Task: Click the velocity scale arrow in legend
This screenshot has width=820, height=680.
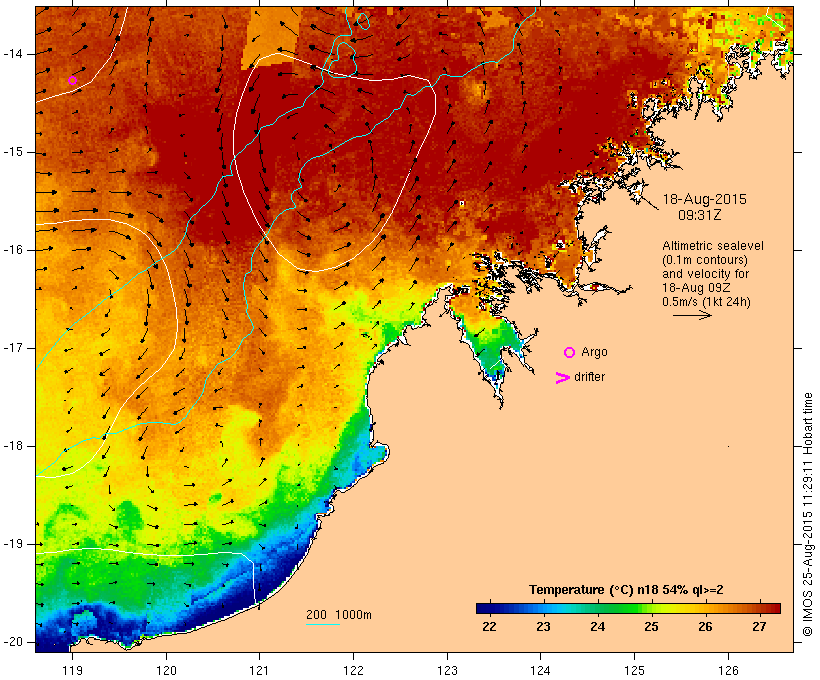Action: click(x=692, y=315)
